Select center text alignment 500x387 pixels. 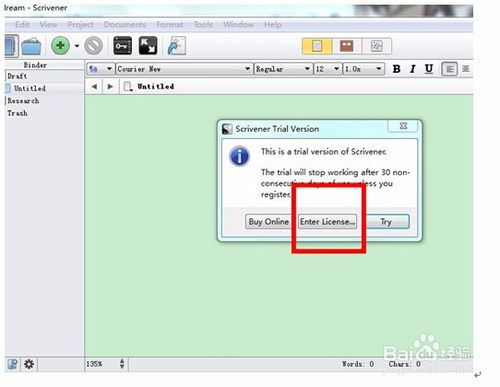[x=466, y=69]
